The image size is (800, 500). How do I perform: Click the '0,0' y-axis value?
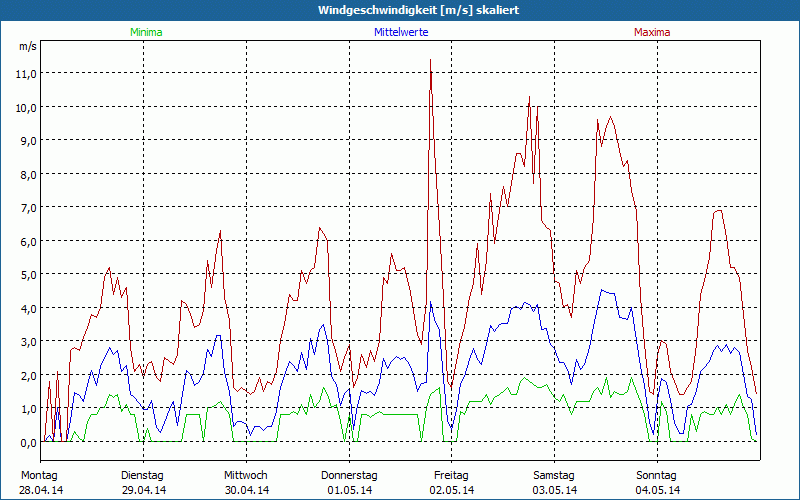coord(28,443)
